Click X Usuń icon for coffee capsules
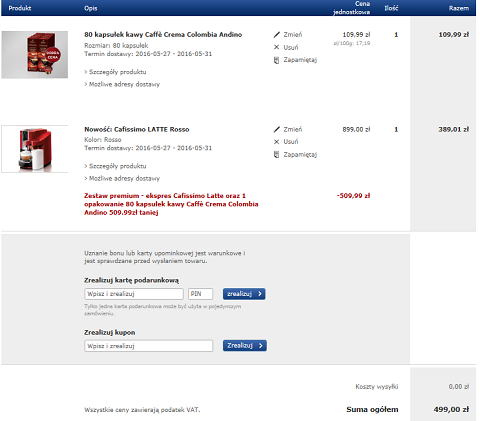This screenshot has width=480, height=421. [276, 47]
